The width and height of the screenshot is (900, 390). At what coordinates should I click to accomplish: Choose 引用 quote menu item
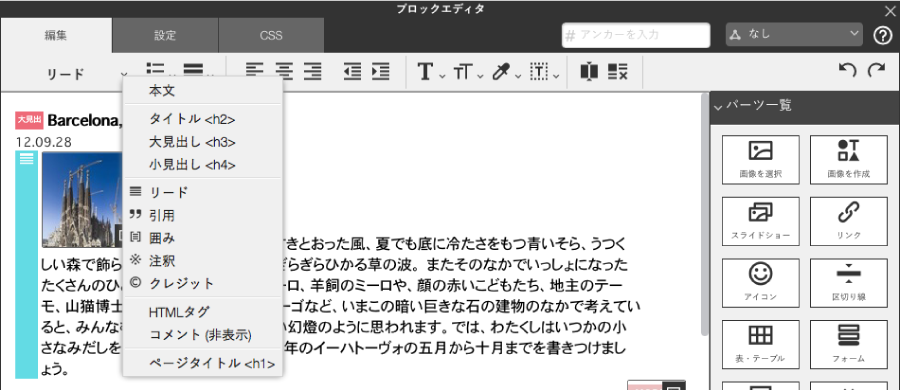(x=203, y=215)
